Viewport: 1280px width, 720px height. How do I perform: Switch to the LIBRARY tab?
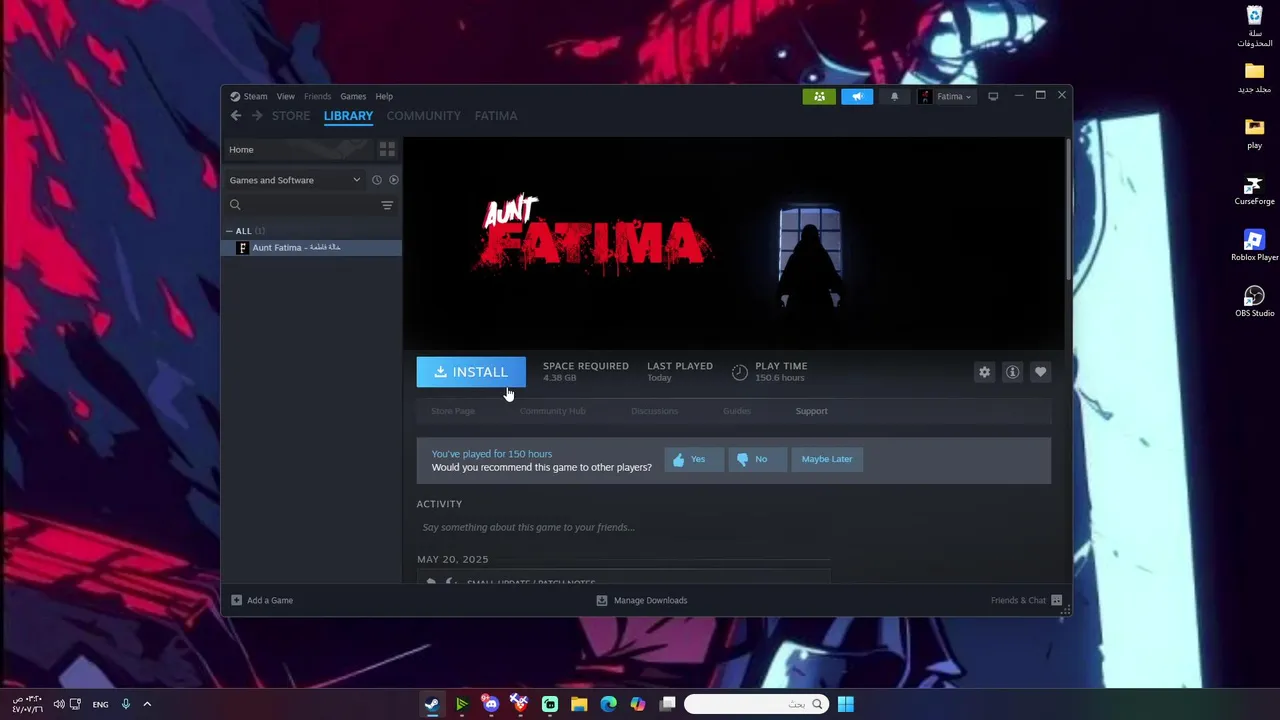click(x=348, y=116)
